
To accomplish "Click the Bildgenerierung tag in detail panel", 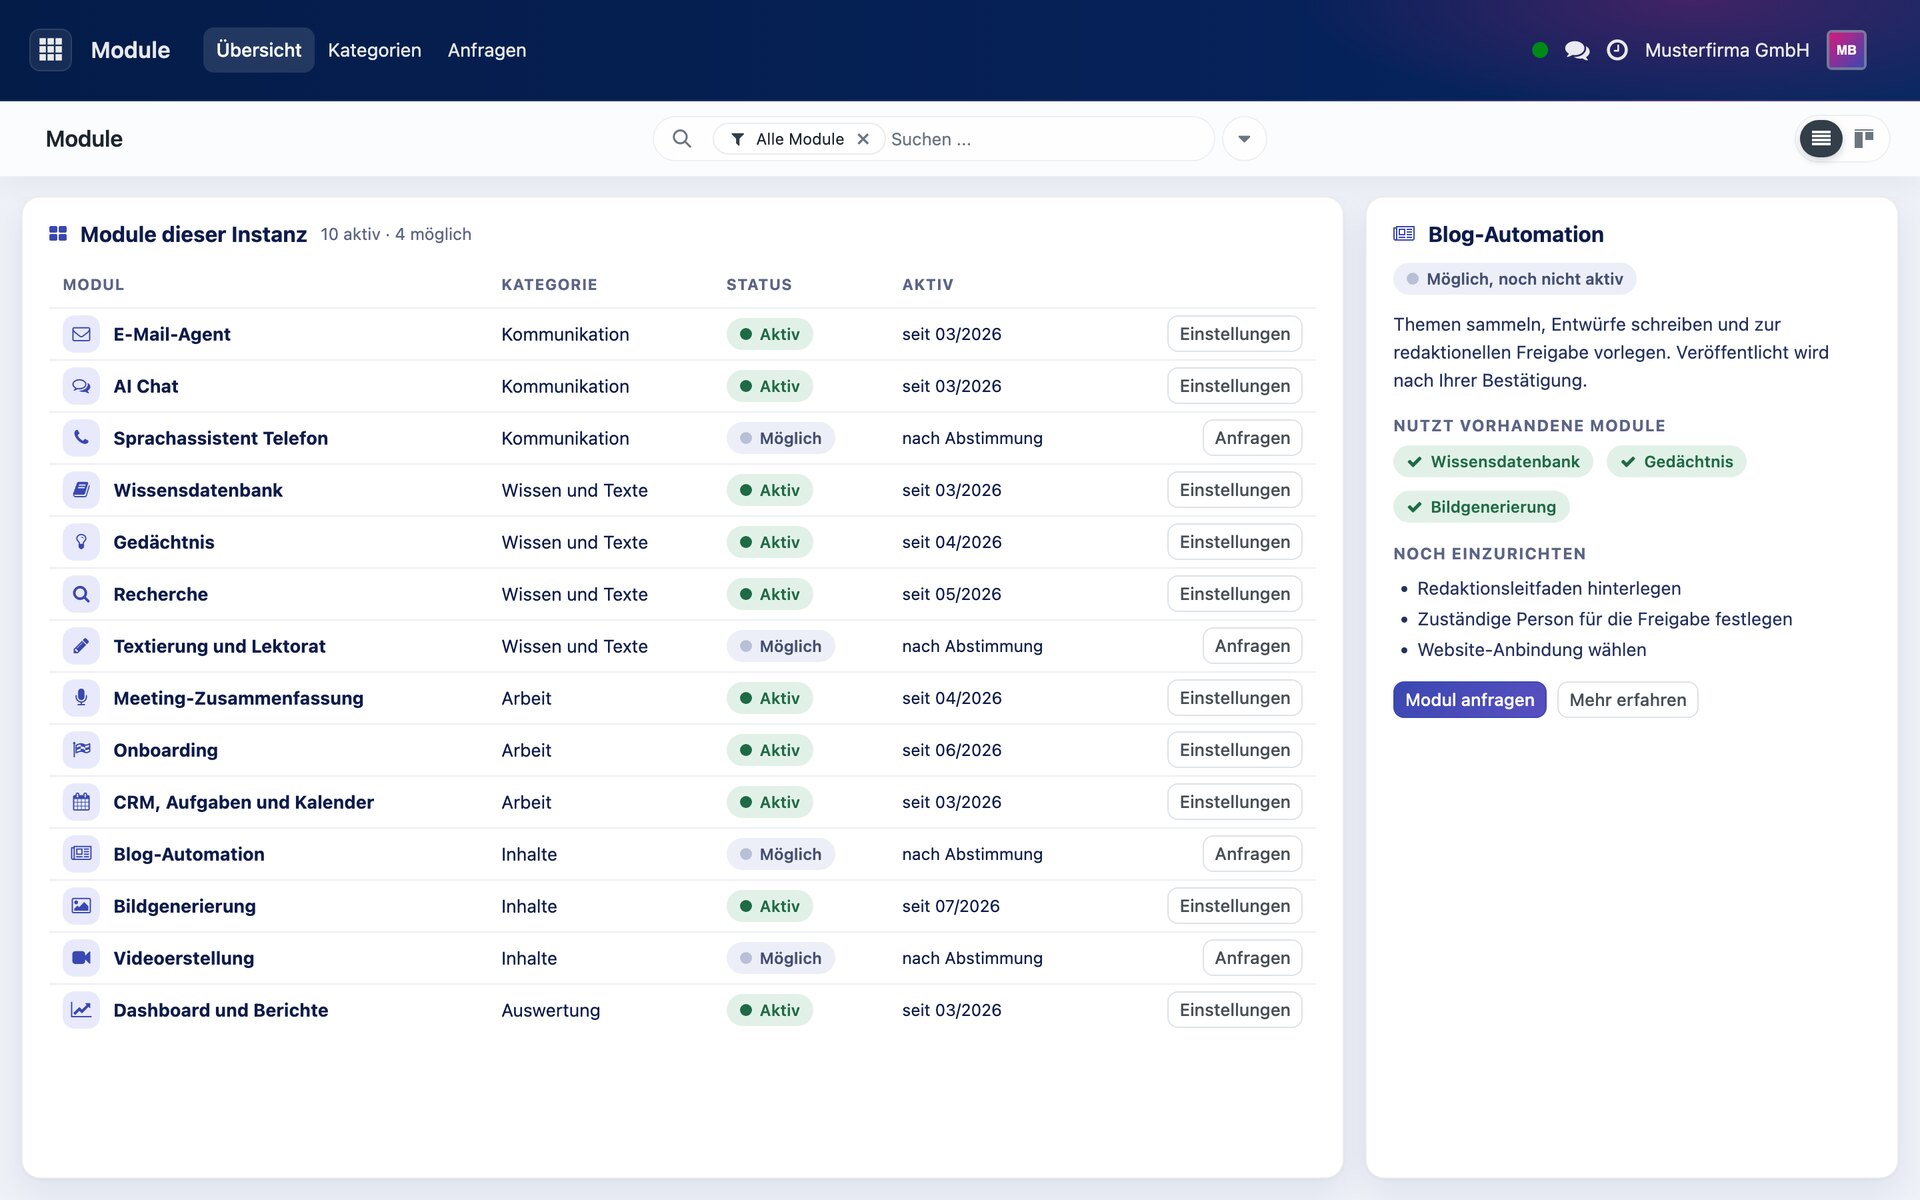I will pyautogui.click(x=1481, y=507).
